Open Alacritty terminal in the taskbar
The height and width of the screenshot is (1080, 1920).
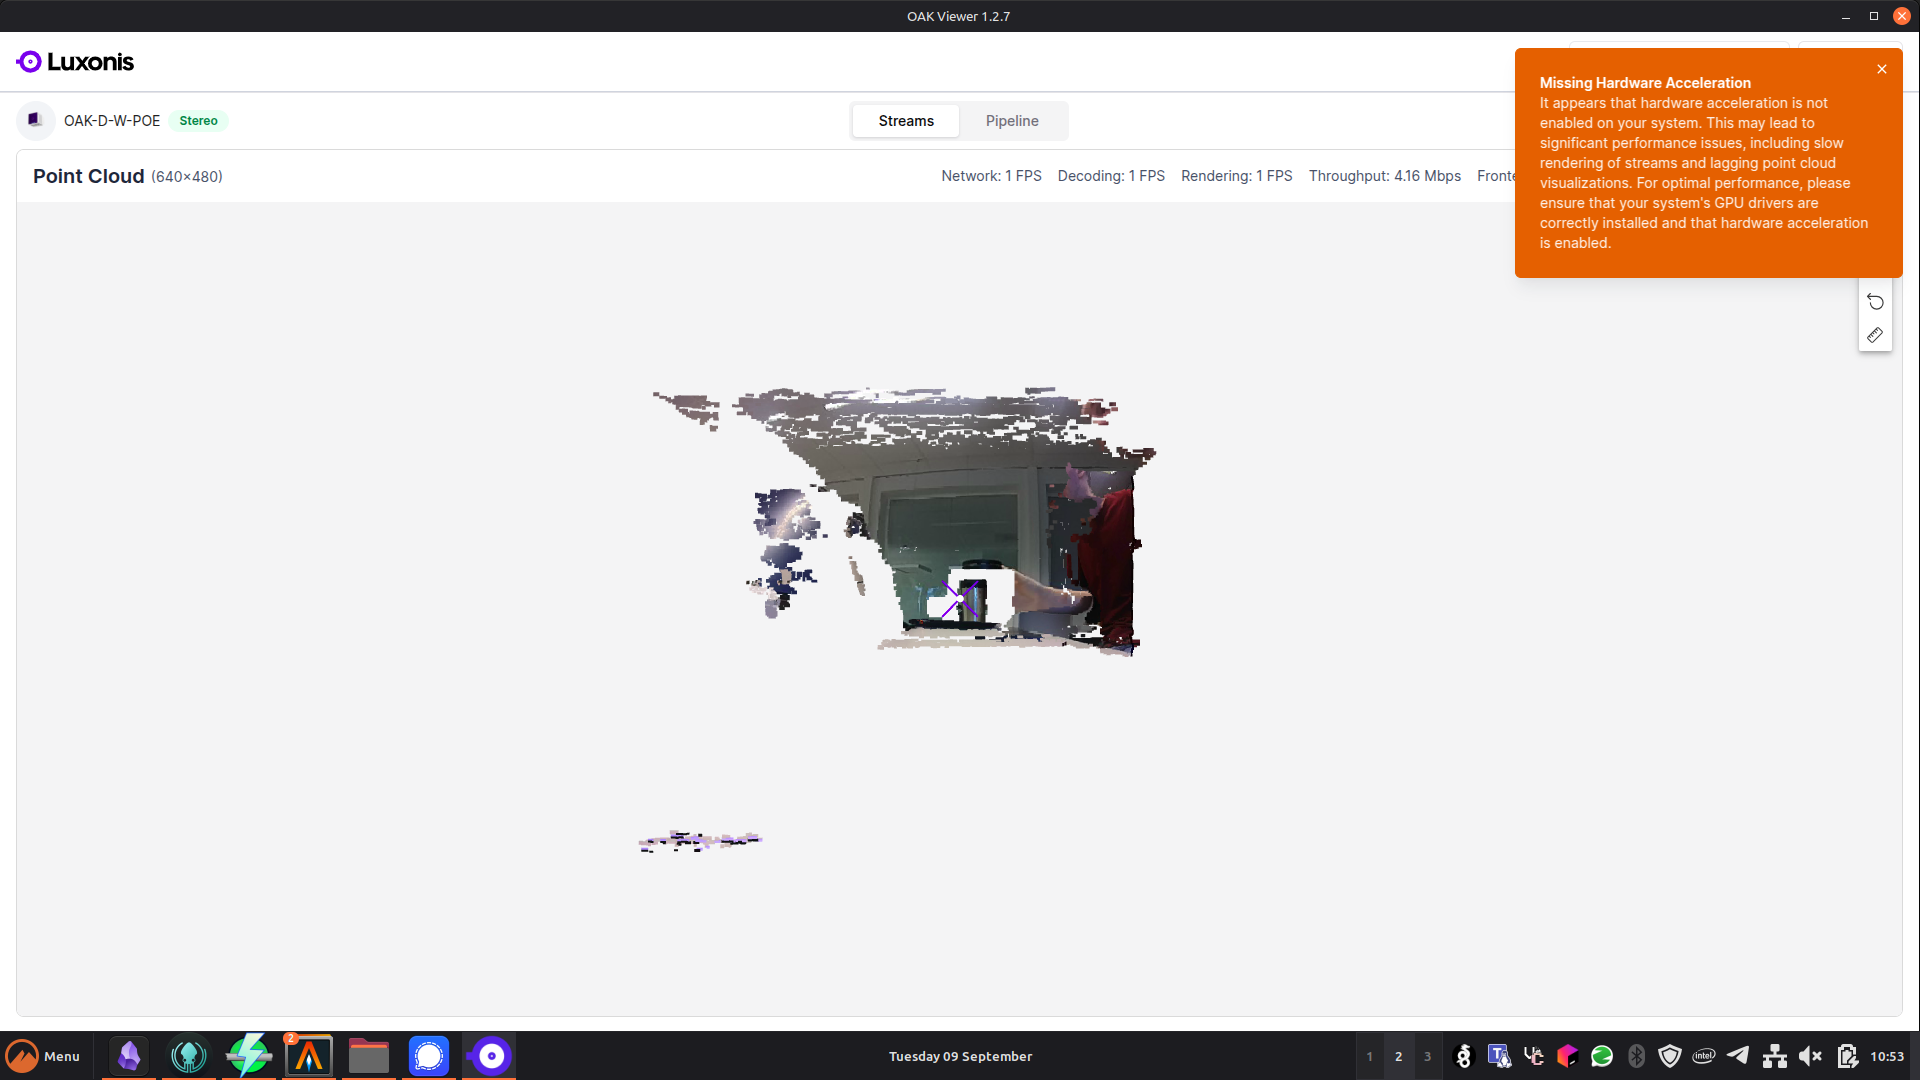click(x=309, y=1056)
